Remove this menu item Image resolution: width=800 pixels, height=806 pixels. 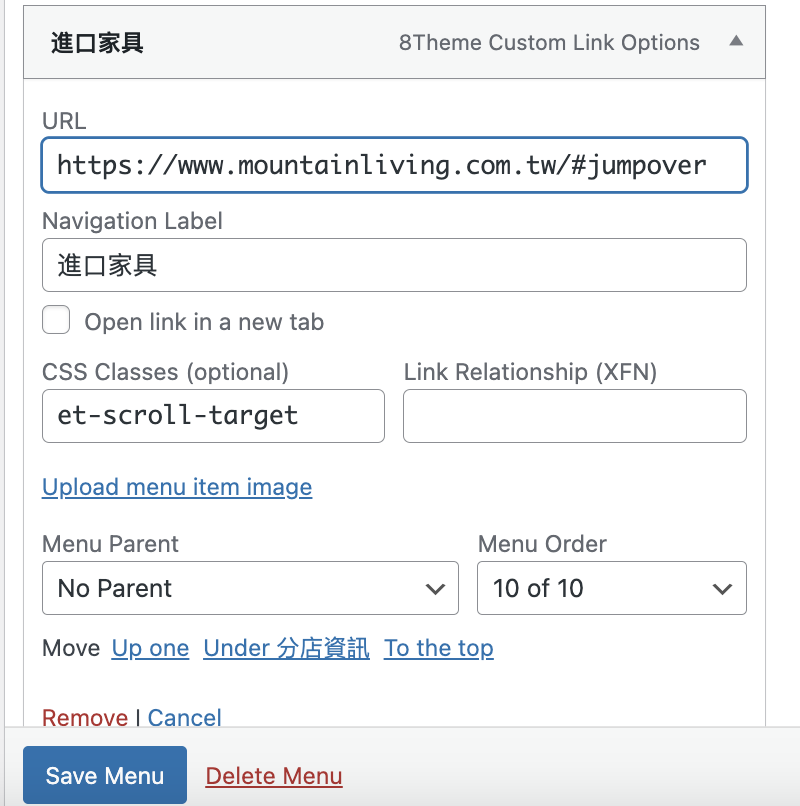coord(85,717)
